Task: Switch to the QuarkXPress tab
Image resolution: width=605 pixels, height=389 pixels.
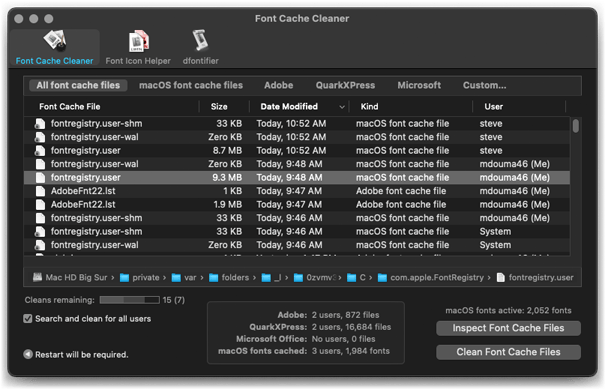Action: coord(345,85)
